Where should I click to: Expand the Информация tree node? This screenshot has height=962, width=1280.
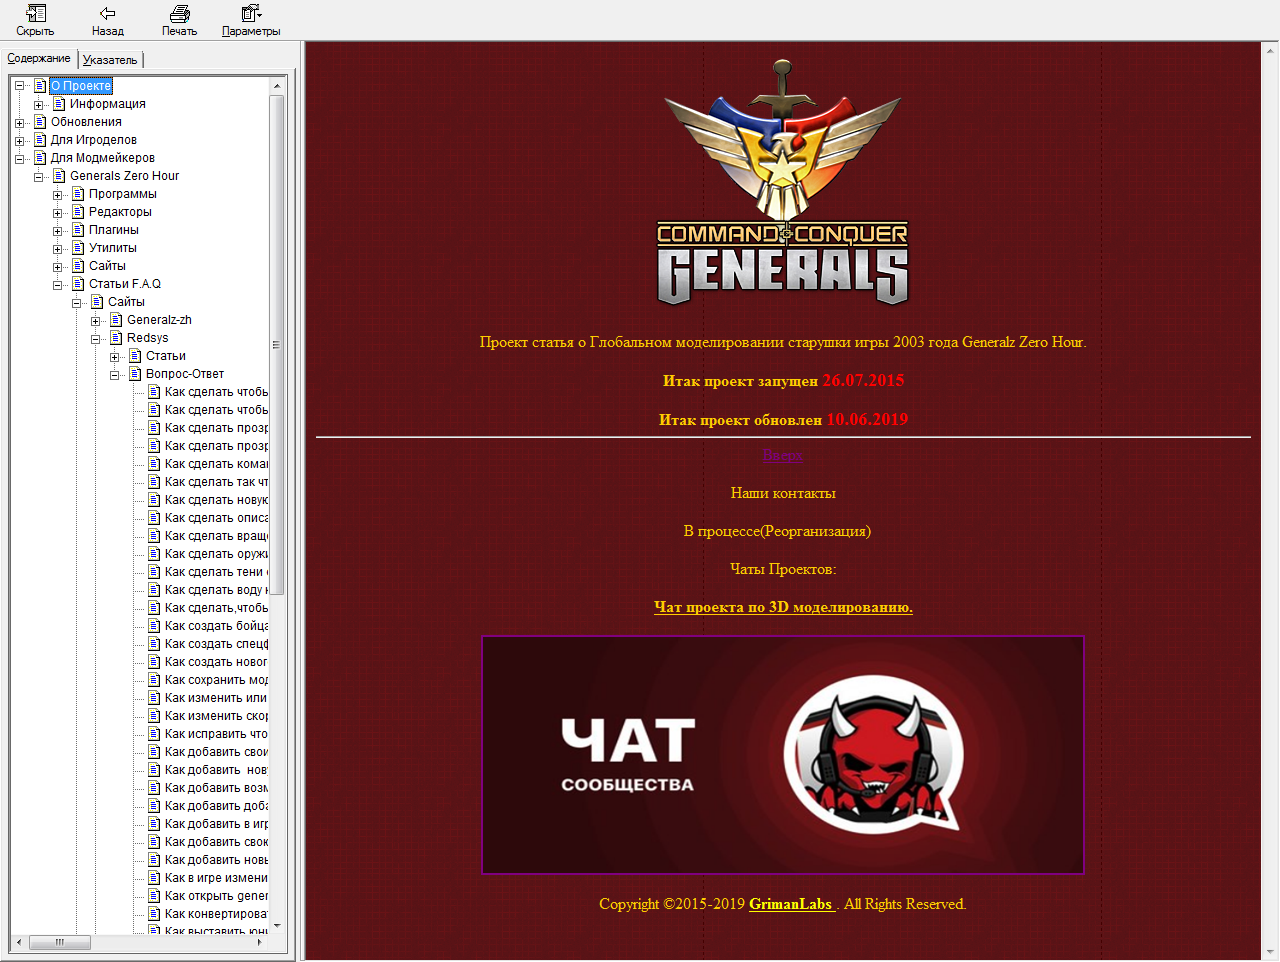click(x=38, y=104)
